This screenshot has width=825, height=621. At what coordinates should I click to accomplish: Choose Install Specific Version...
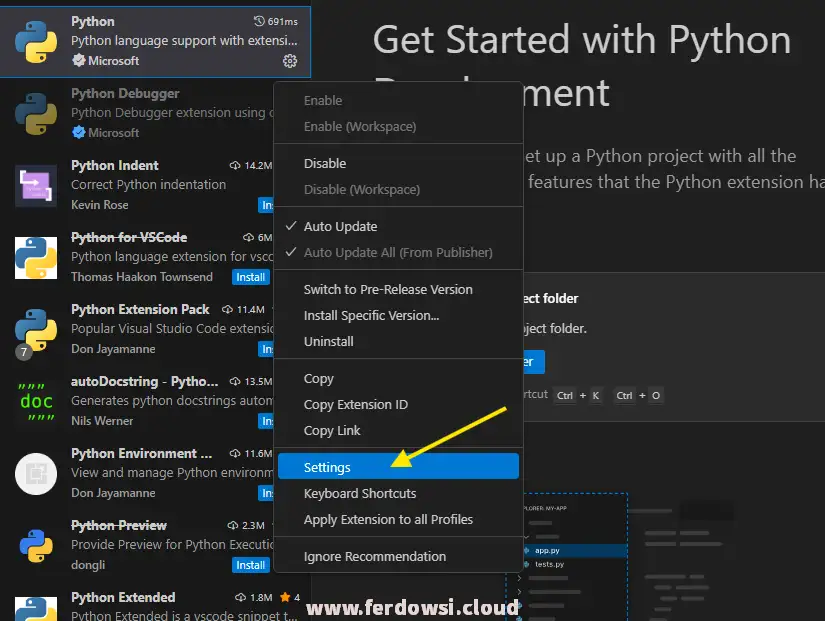[x=398, y=315]
